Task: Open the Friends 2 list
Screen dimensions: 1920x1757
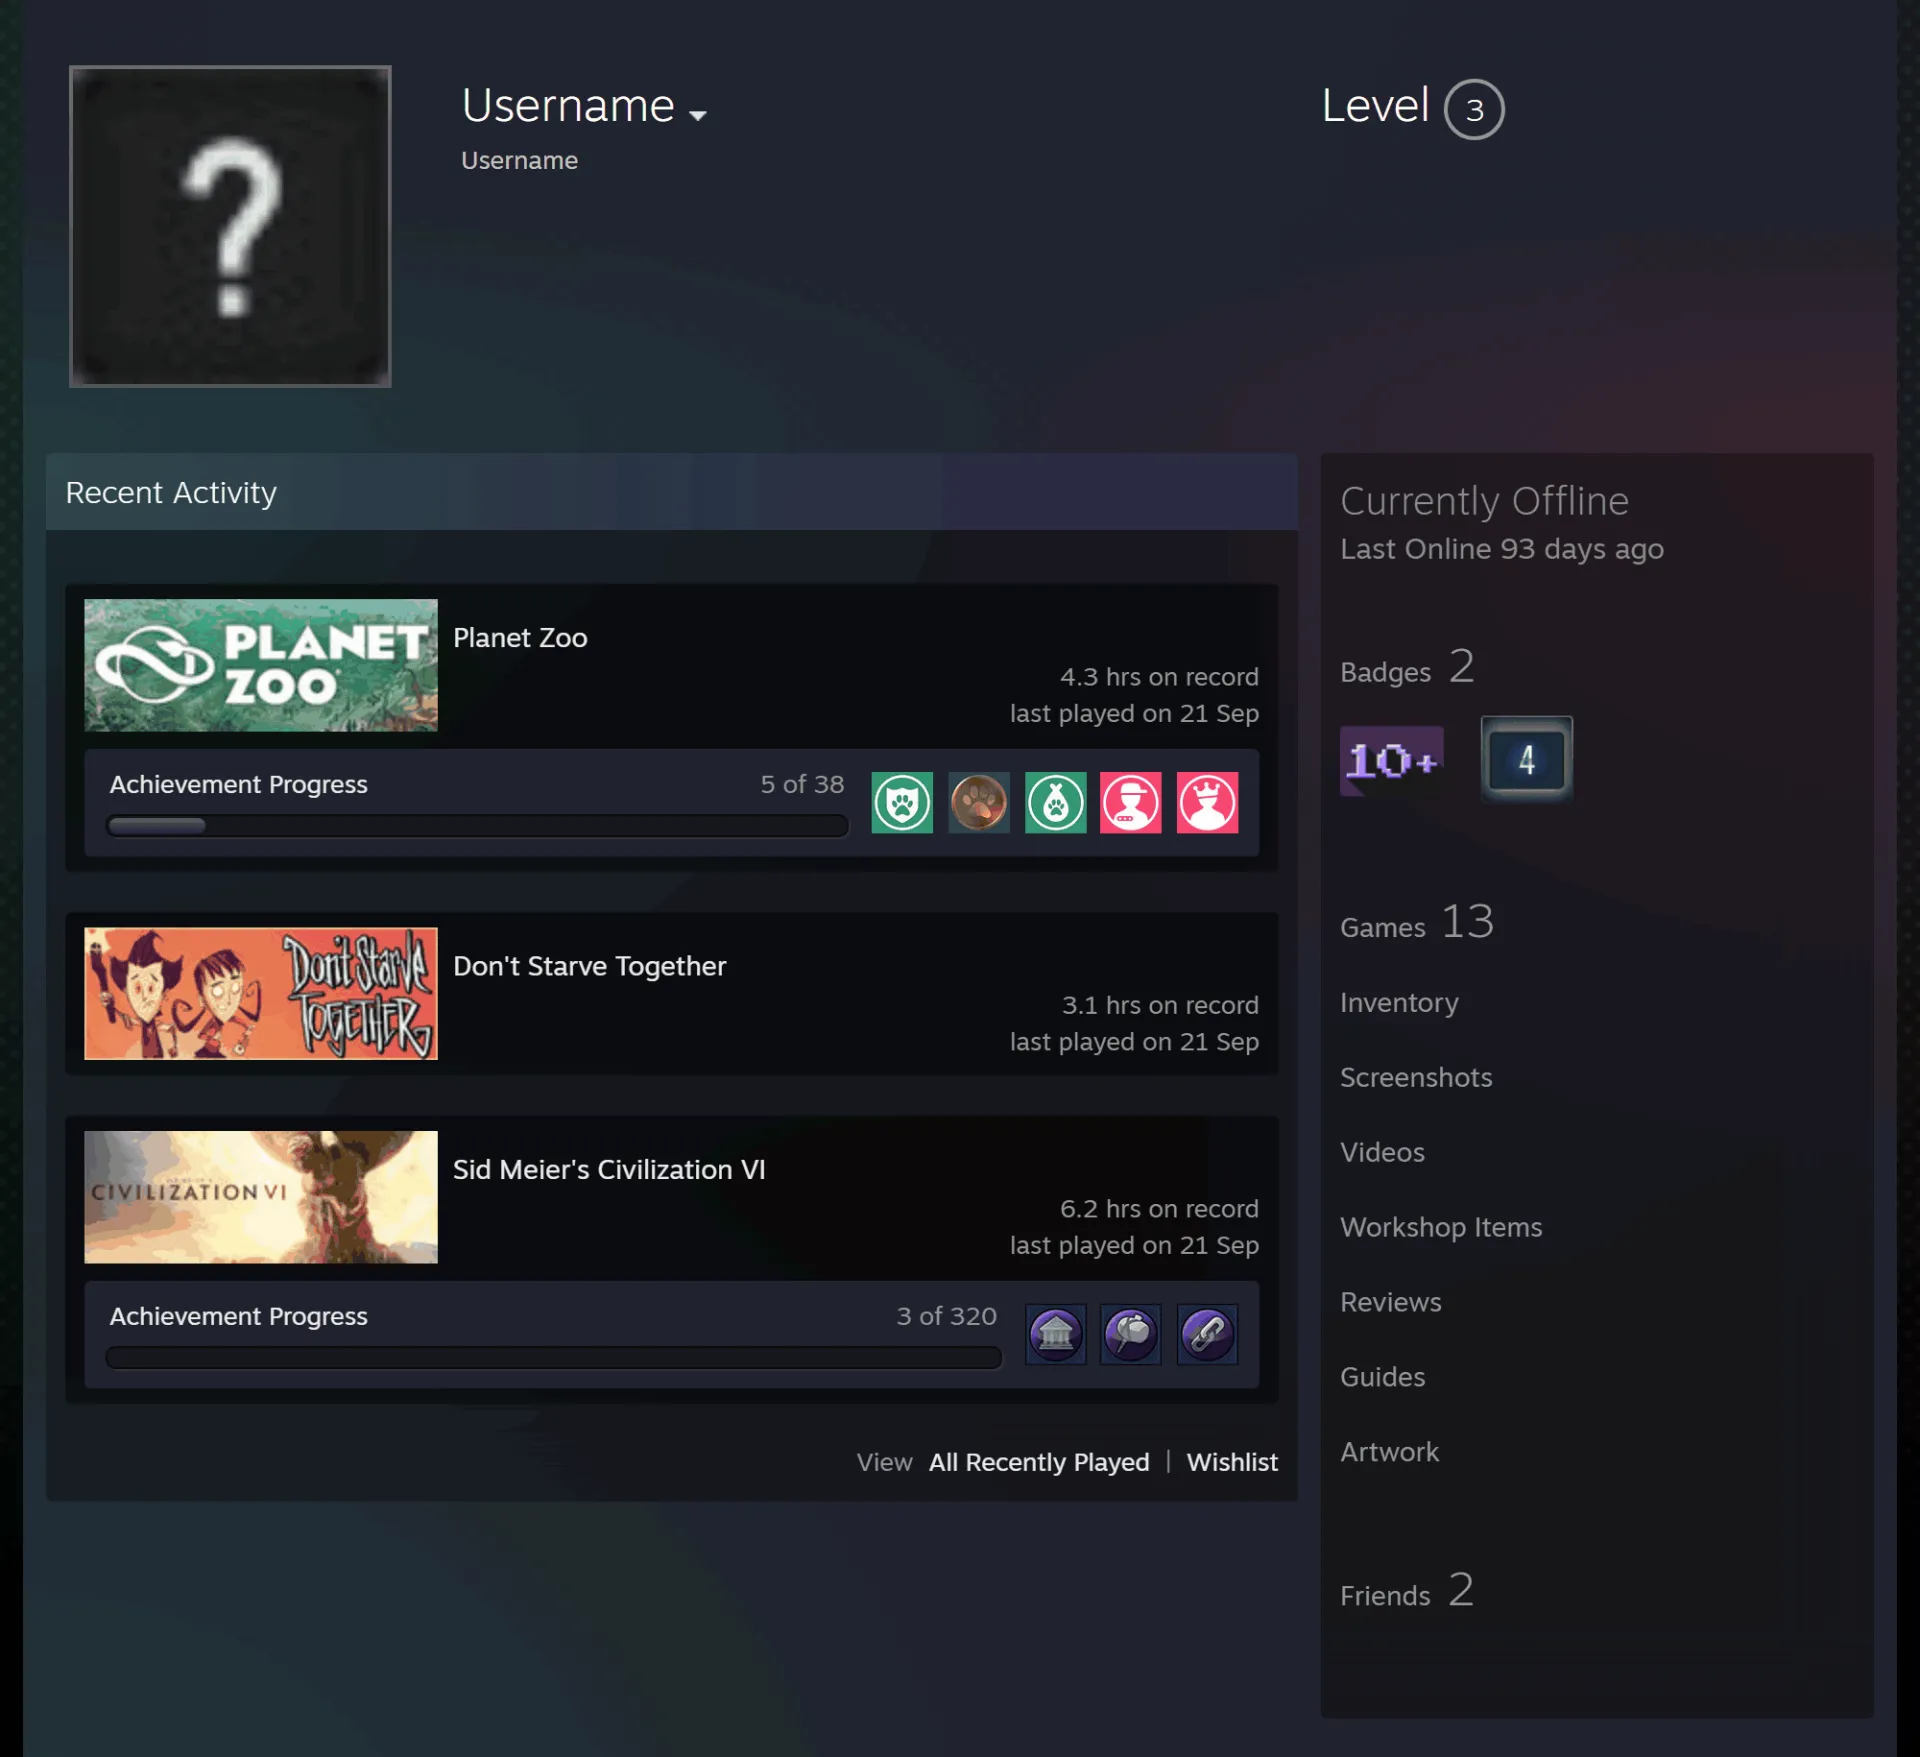Action: (1407, 1591)
